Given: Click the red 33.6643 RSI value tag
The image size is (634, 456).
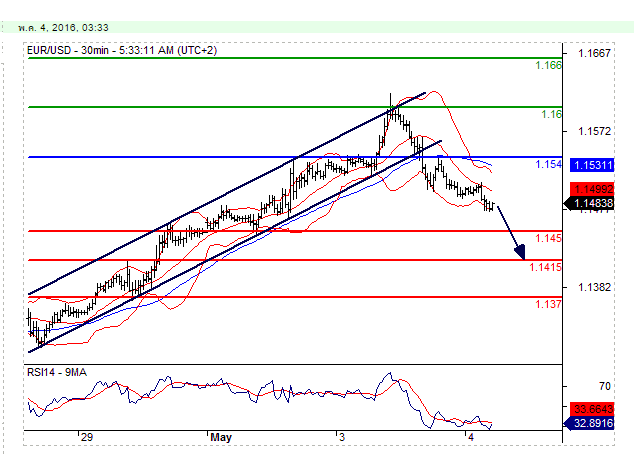Looking at the screenshot, I should (591, 409).
